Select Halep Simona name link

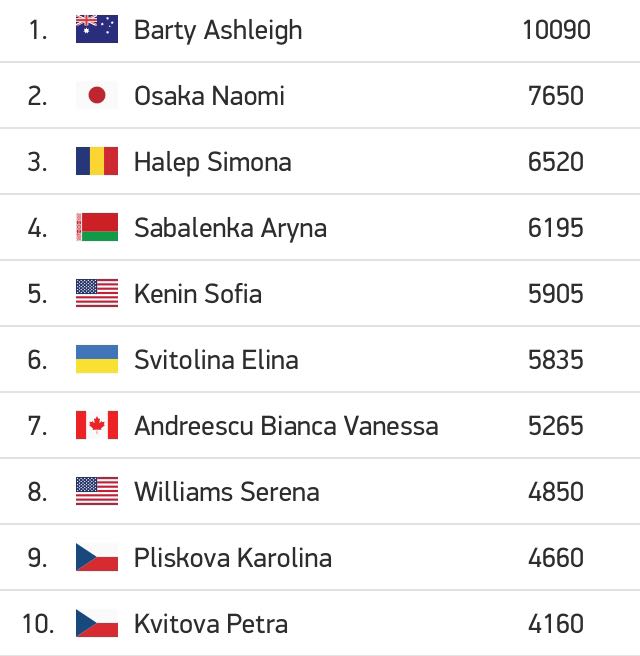pyautogui.click(x=212, y=162)
